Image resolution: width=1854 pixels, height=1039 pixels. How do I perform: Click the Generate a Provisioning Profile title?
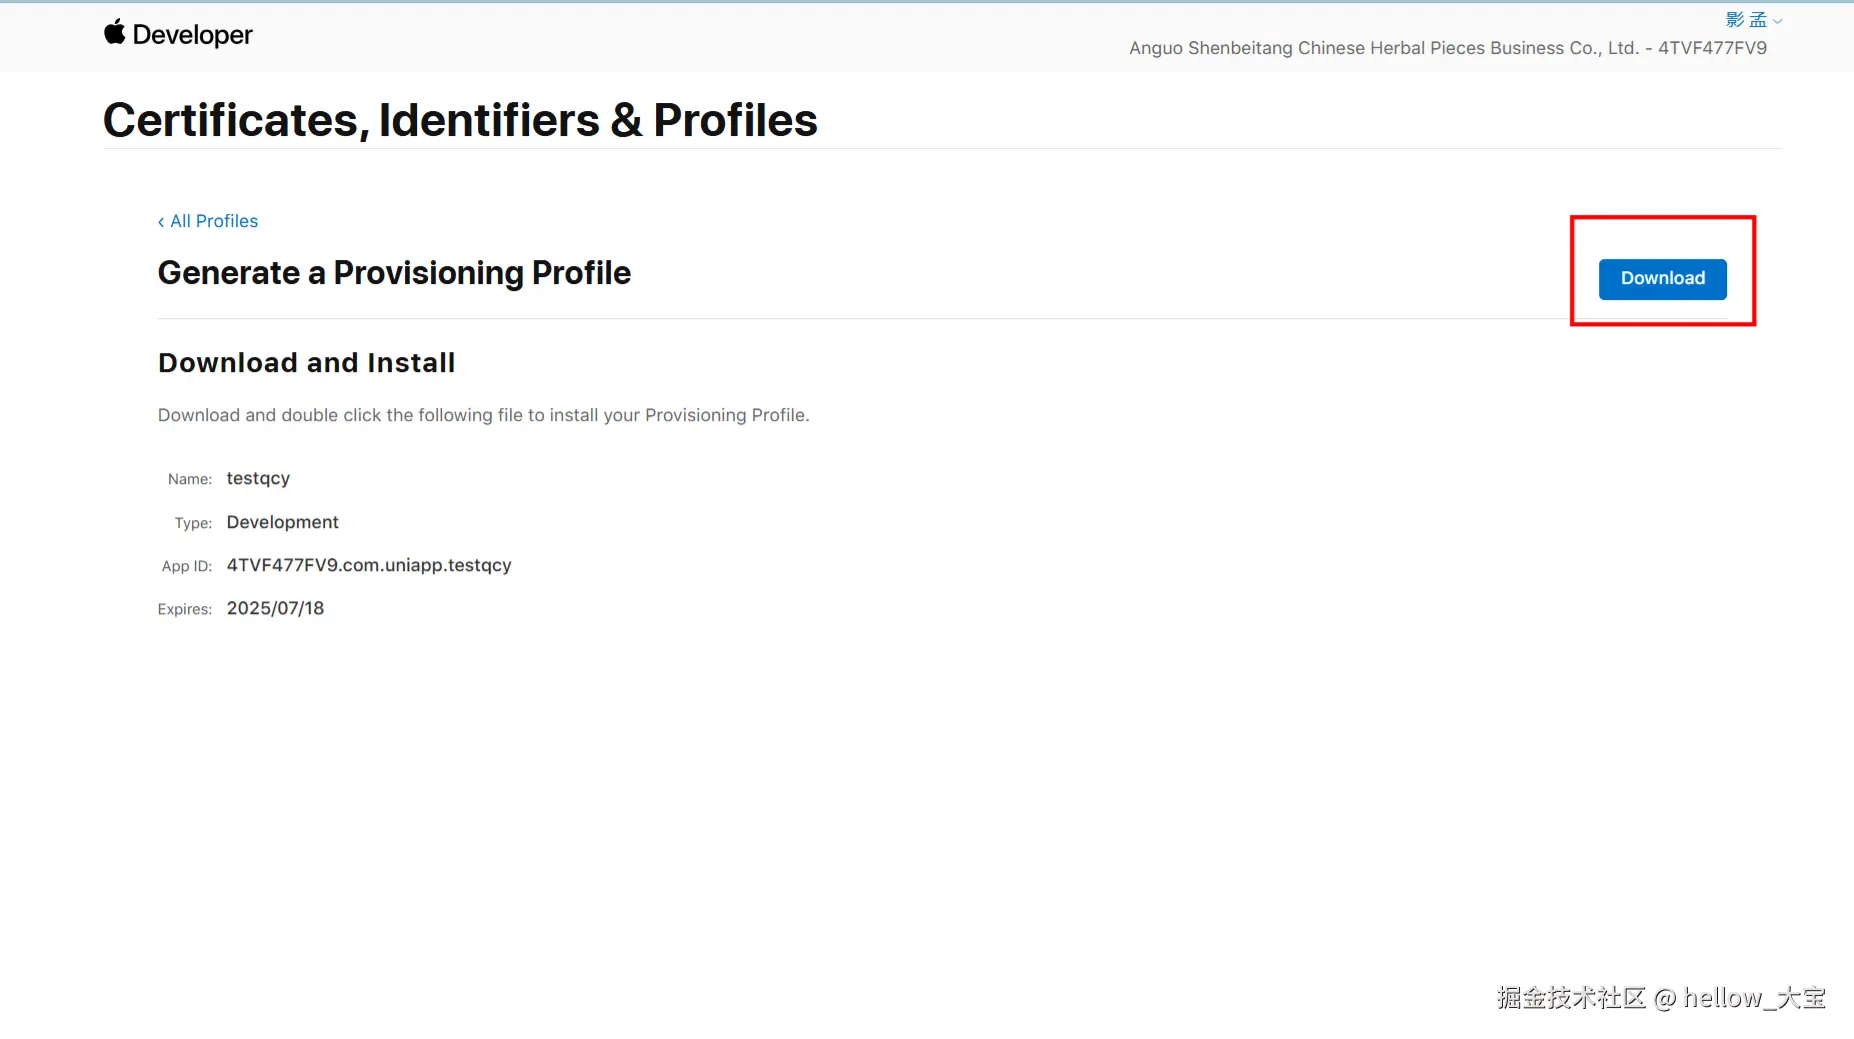tap(394, 273)
